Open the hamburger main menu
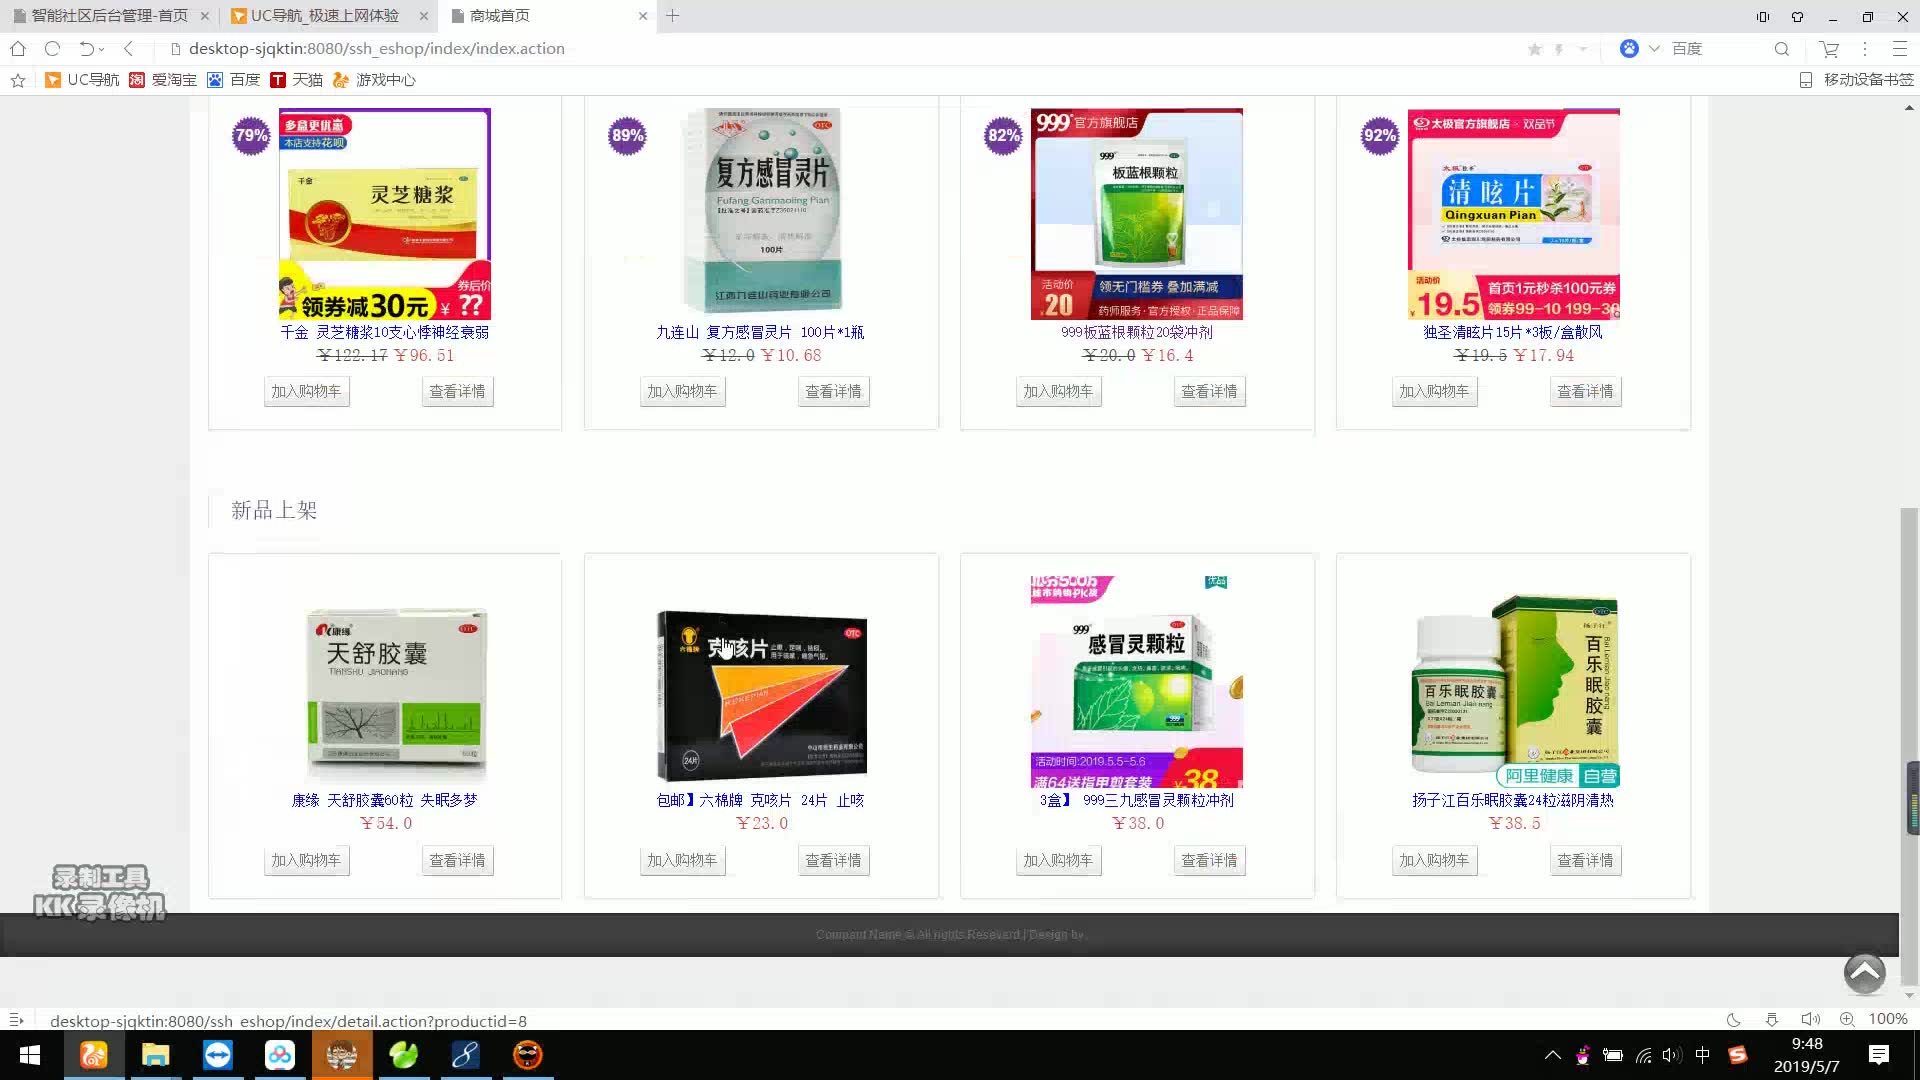1920x1080 pixels. [x=1900, y=48]
